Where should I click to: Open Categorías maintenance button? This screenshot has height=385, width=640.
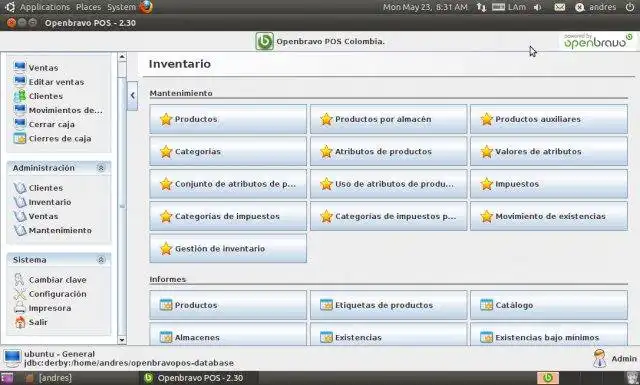(x=228, y=151)
